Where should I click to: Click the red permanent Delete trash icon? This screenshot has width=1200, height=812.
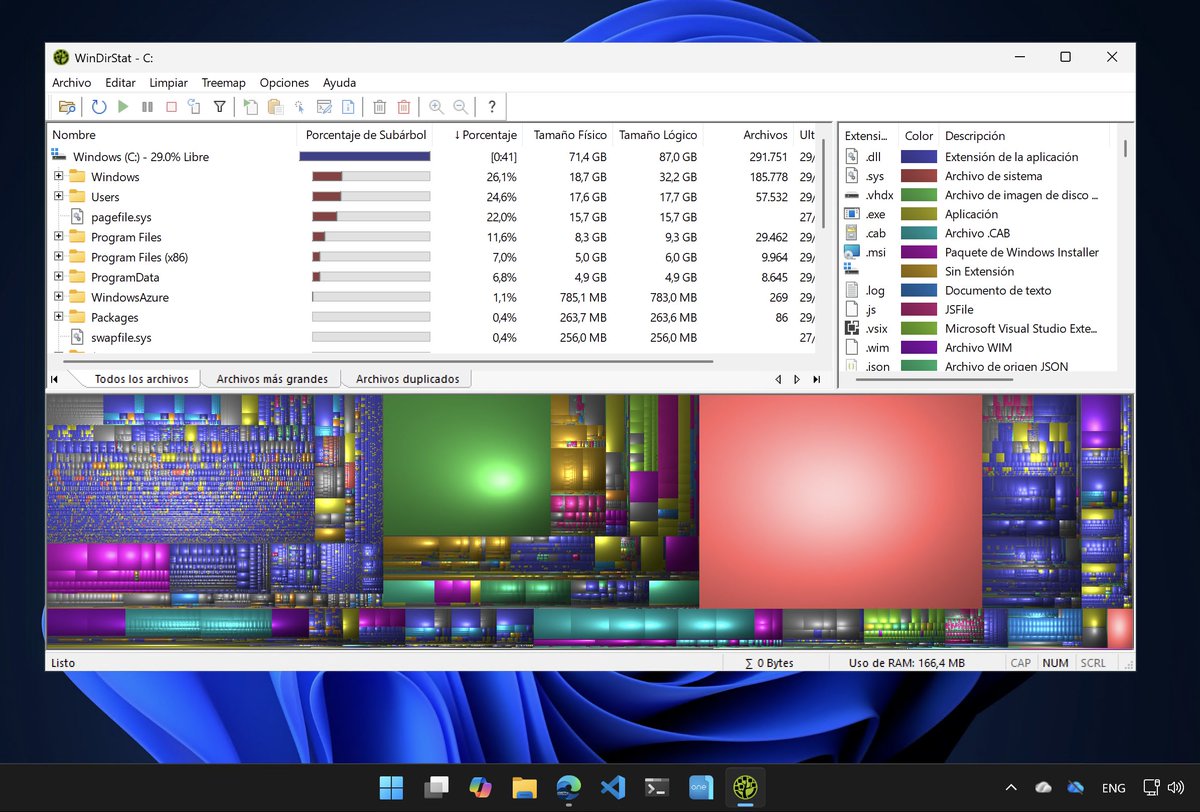click(404, 107)
